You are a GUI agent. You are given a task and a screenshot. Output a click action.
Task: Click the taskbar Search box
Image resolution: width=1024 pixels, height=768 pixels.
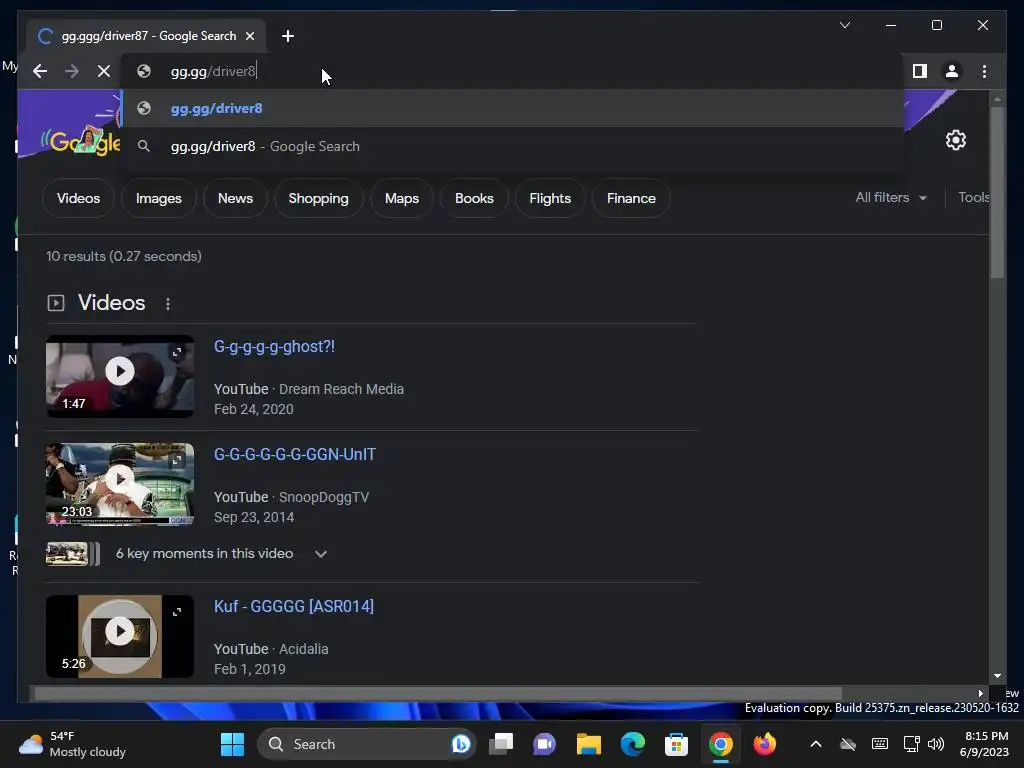[366, 744]
